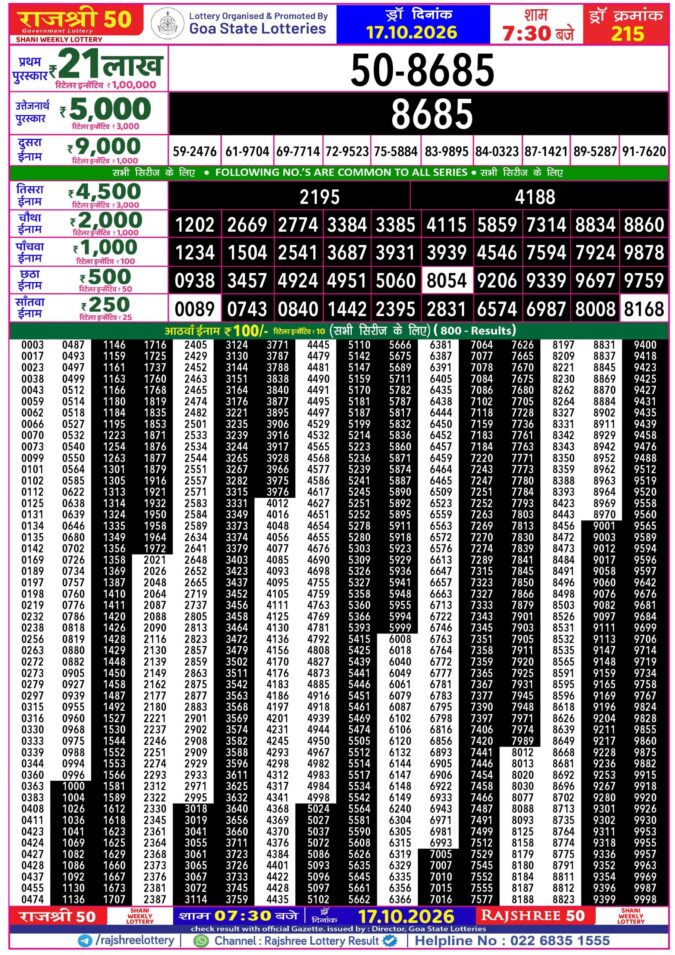Click second prize number 61-9704
The image size is (675, 955).
tap(247, 151)
